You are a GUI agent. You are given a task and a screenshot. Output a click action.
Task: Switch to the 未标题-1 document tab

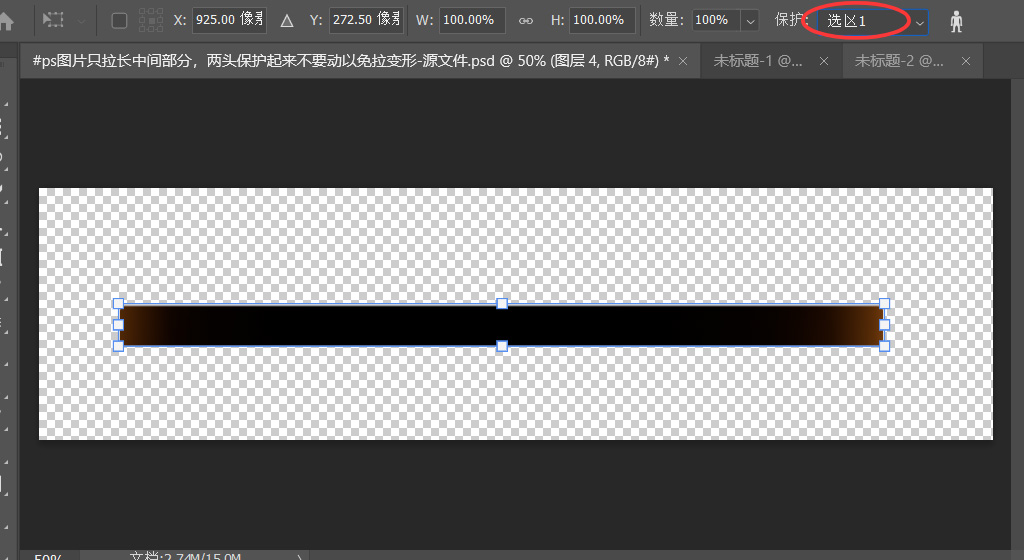(758, 61)
